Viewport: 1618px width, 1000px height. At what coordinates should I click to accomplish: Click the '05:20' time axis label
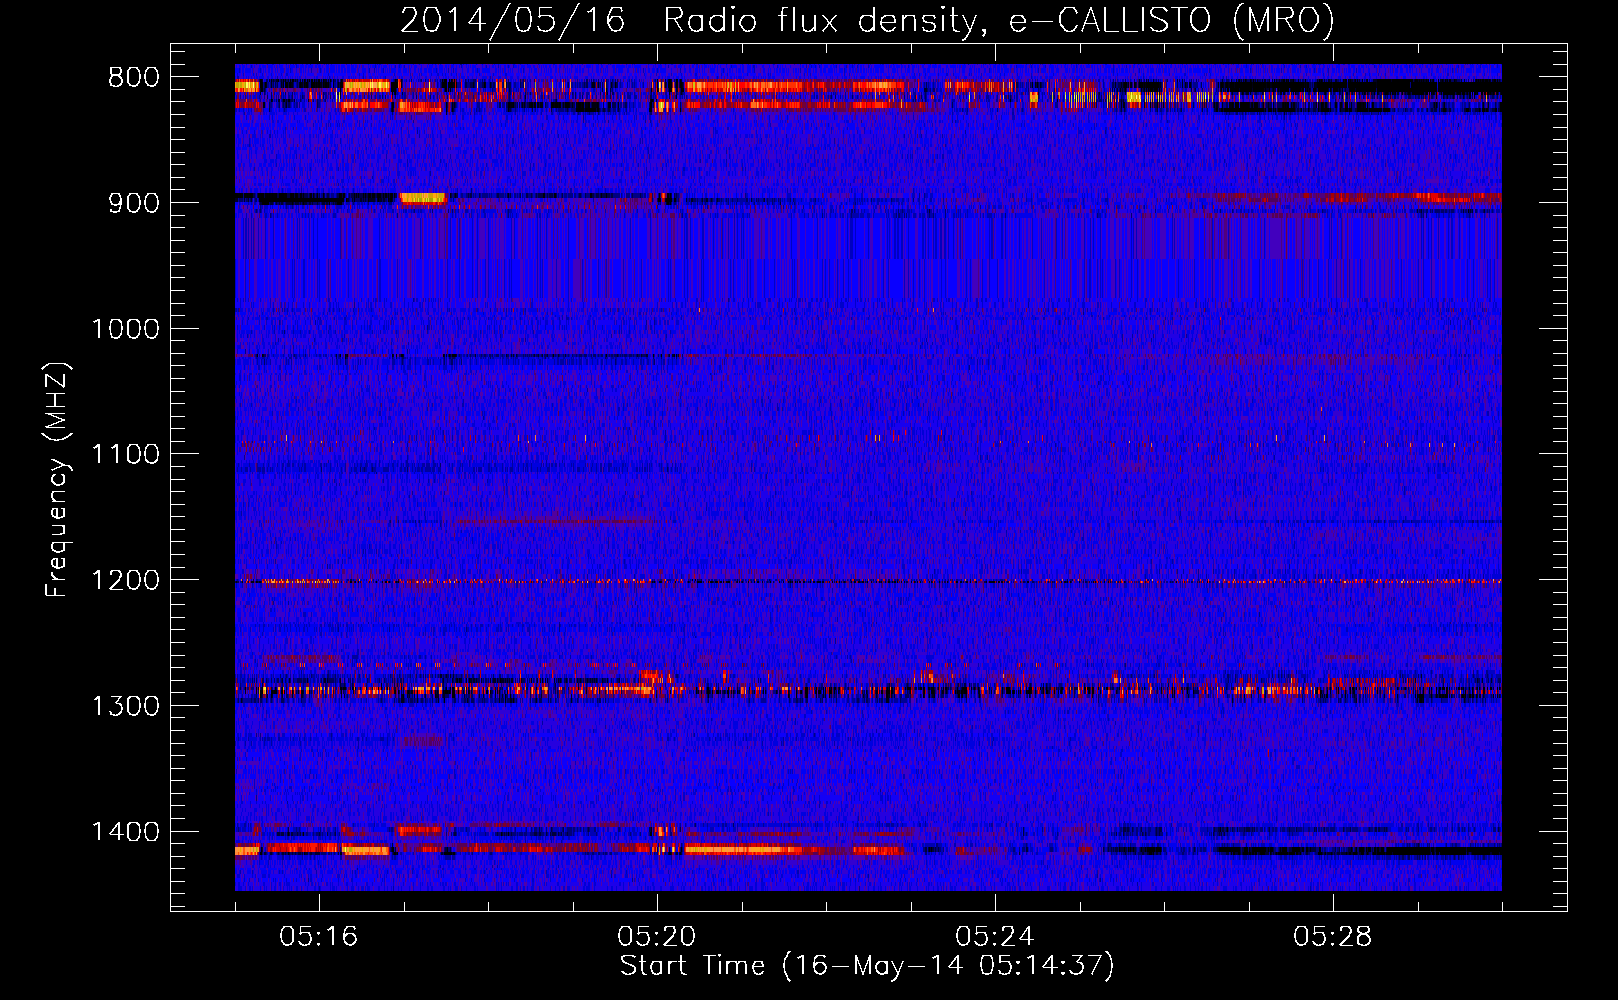657,937
